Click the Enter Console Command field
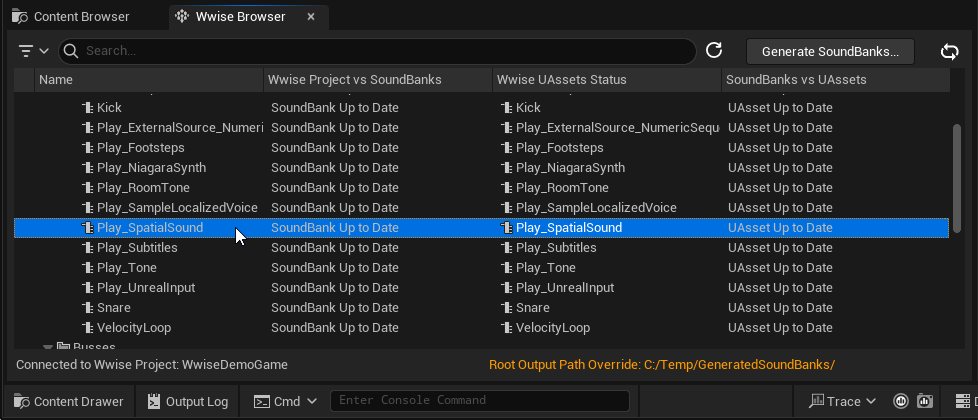This screenshot has width=978, height=420. click(479, 401)
